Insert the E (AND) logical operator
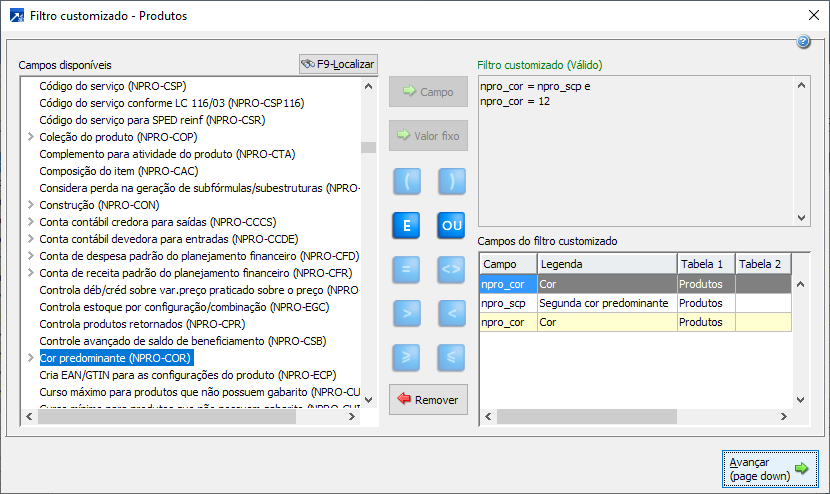This screenshot has height=494, width=830. (x=407, y=226)
